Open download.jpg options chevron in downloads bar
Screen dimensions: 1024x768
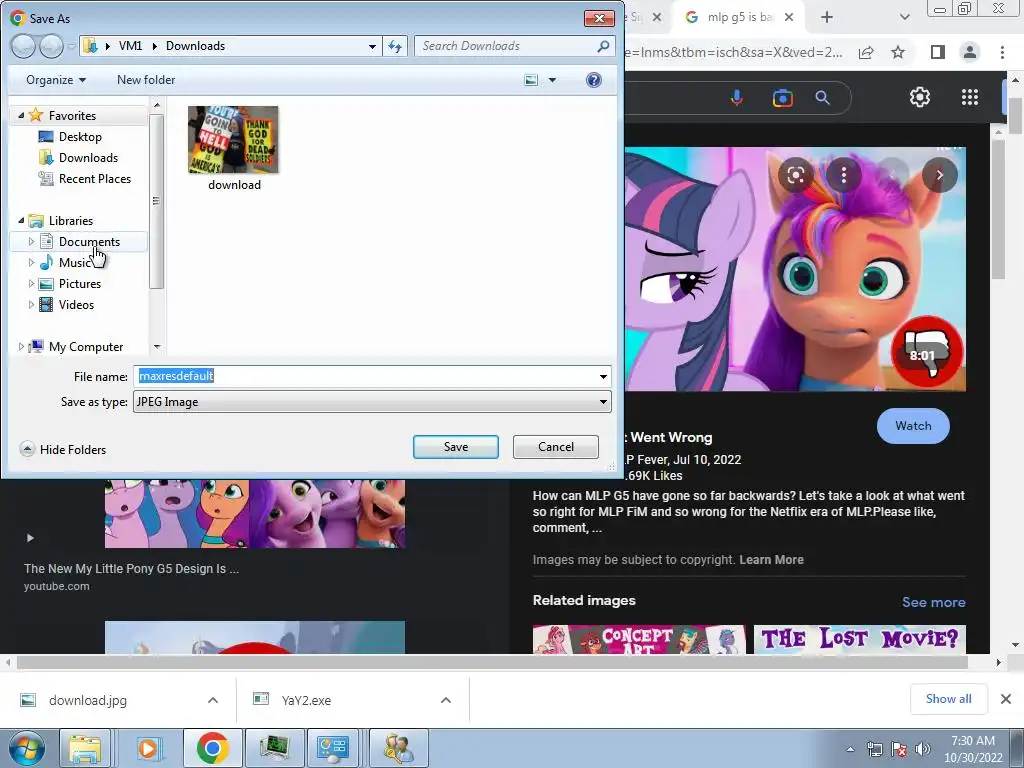213,700
